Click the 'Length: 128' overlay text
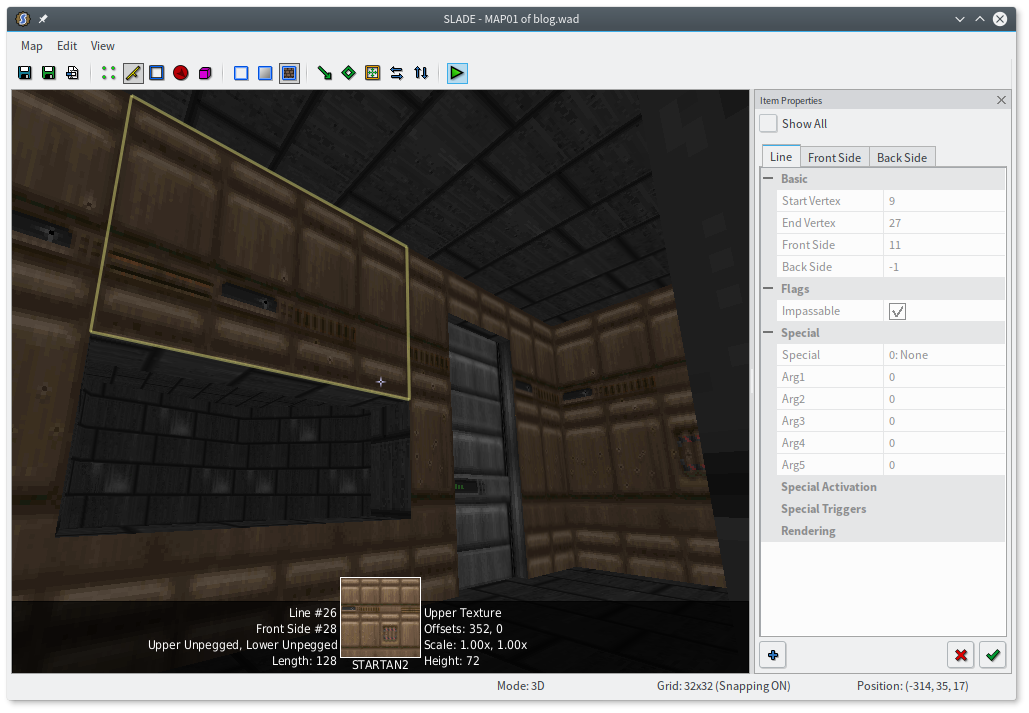 coord(304,661)
